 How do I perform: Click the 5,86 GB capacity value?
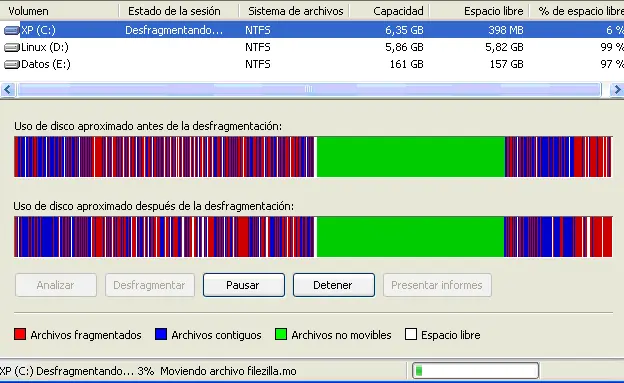[404, 47]
